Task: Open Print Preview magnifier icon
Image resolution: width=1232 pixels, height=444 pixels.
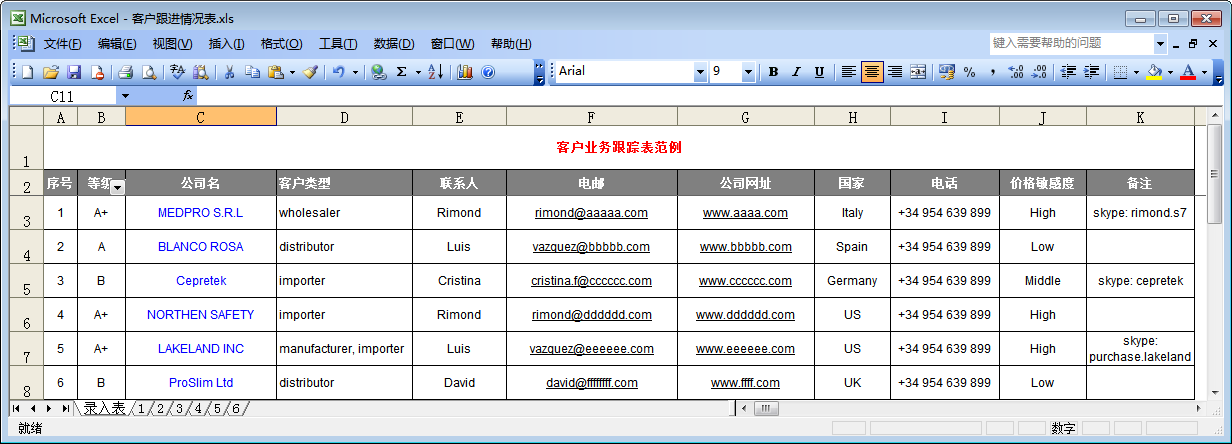Action: coord(149,72)
